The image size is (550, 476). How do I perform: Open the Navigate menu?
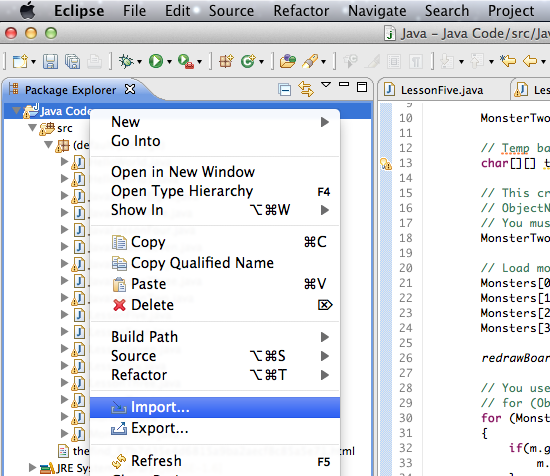tap(377, 11)
